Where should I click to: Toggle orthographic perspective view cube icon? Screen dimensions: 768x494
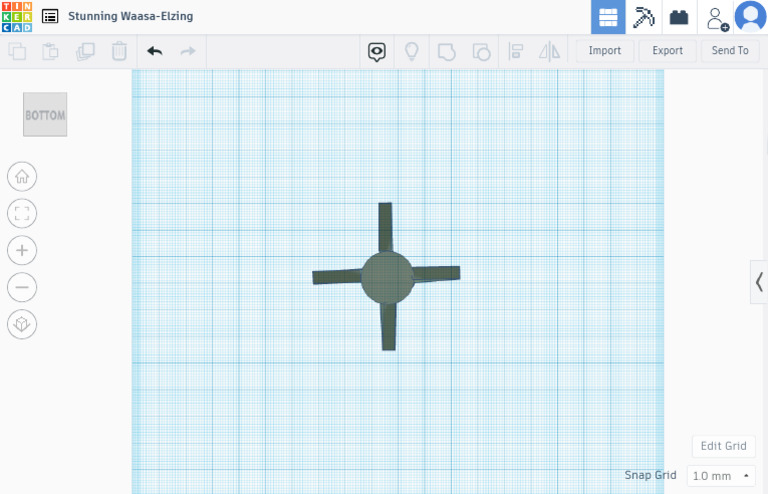pos(22,324)
